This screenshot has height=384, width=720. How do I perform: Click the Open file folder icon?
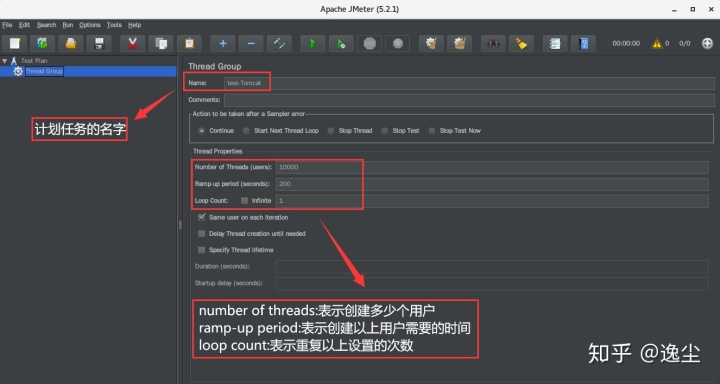71,44
